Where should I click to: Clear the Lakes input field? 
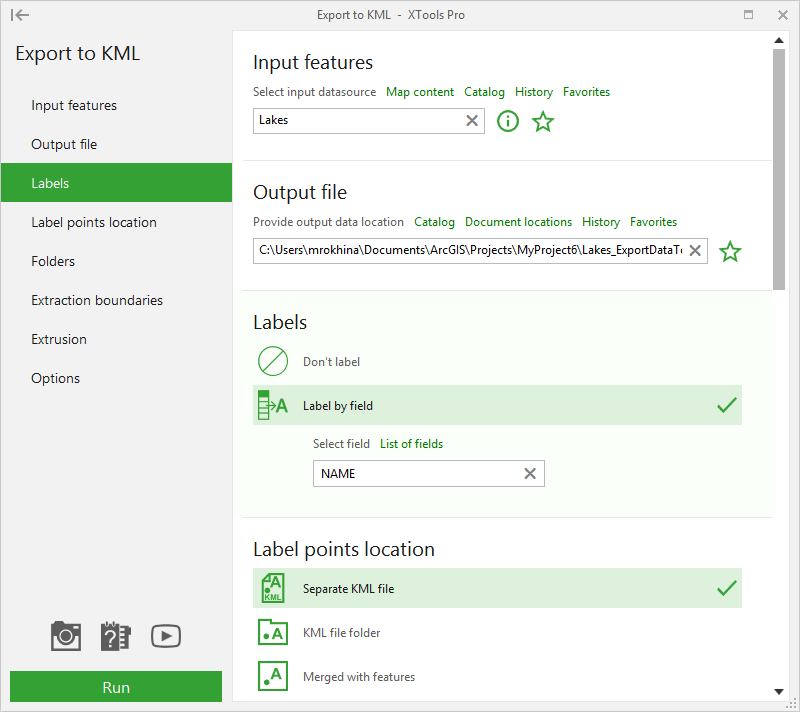tap(471, 120)
